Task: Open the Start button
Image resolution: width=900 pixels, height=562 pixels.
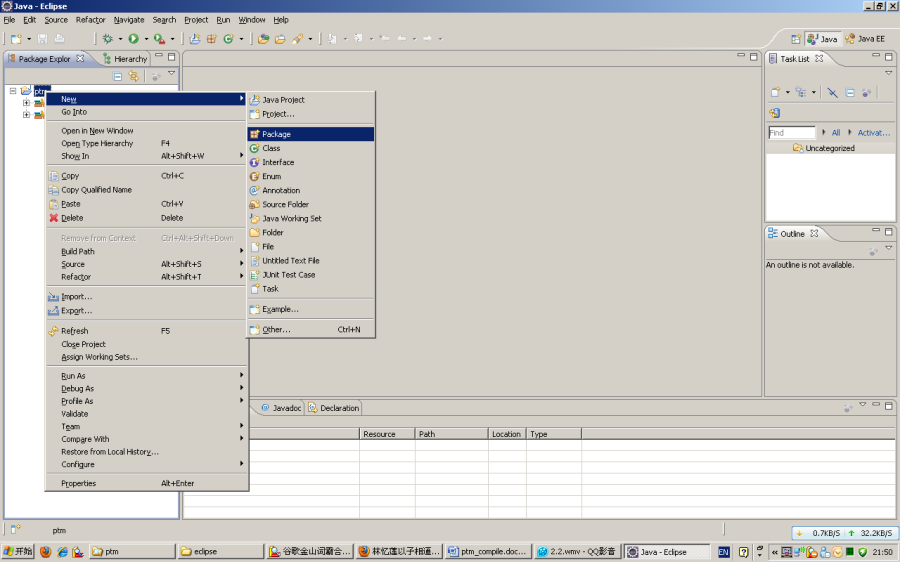Action: [x=18, y=552]
